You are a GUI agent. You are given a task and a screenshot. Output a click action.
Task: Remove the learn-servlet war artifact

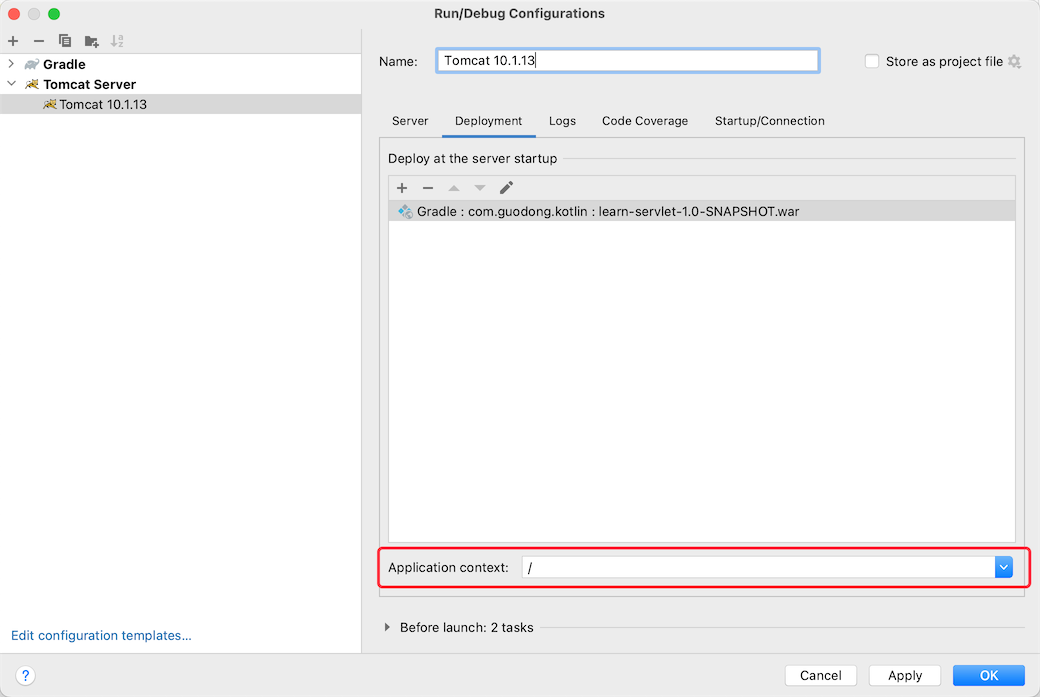point(428,187)
